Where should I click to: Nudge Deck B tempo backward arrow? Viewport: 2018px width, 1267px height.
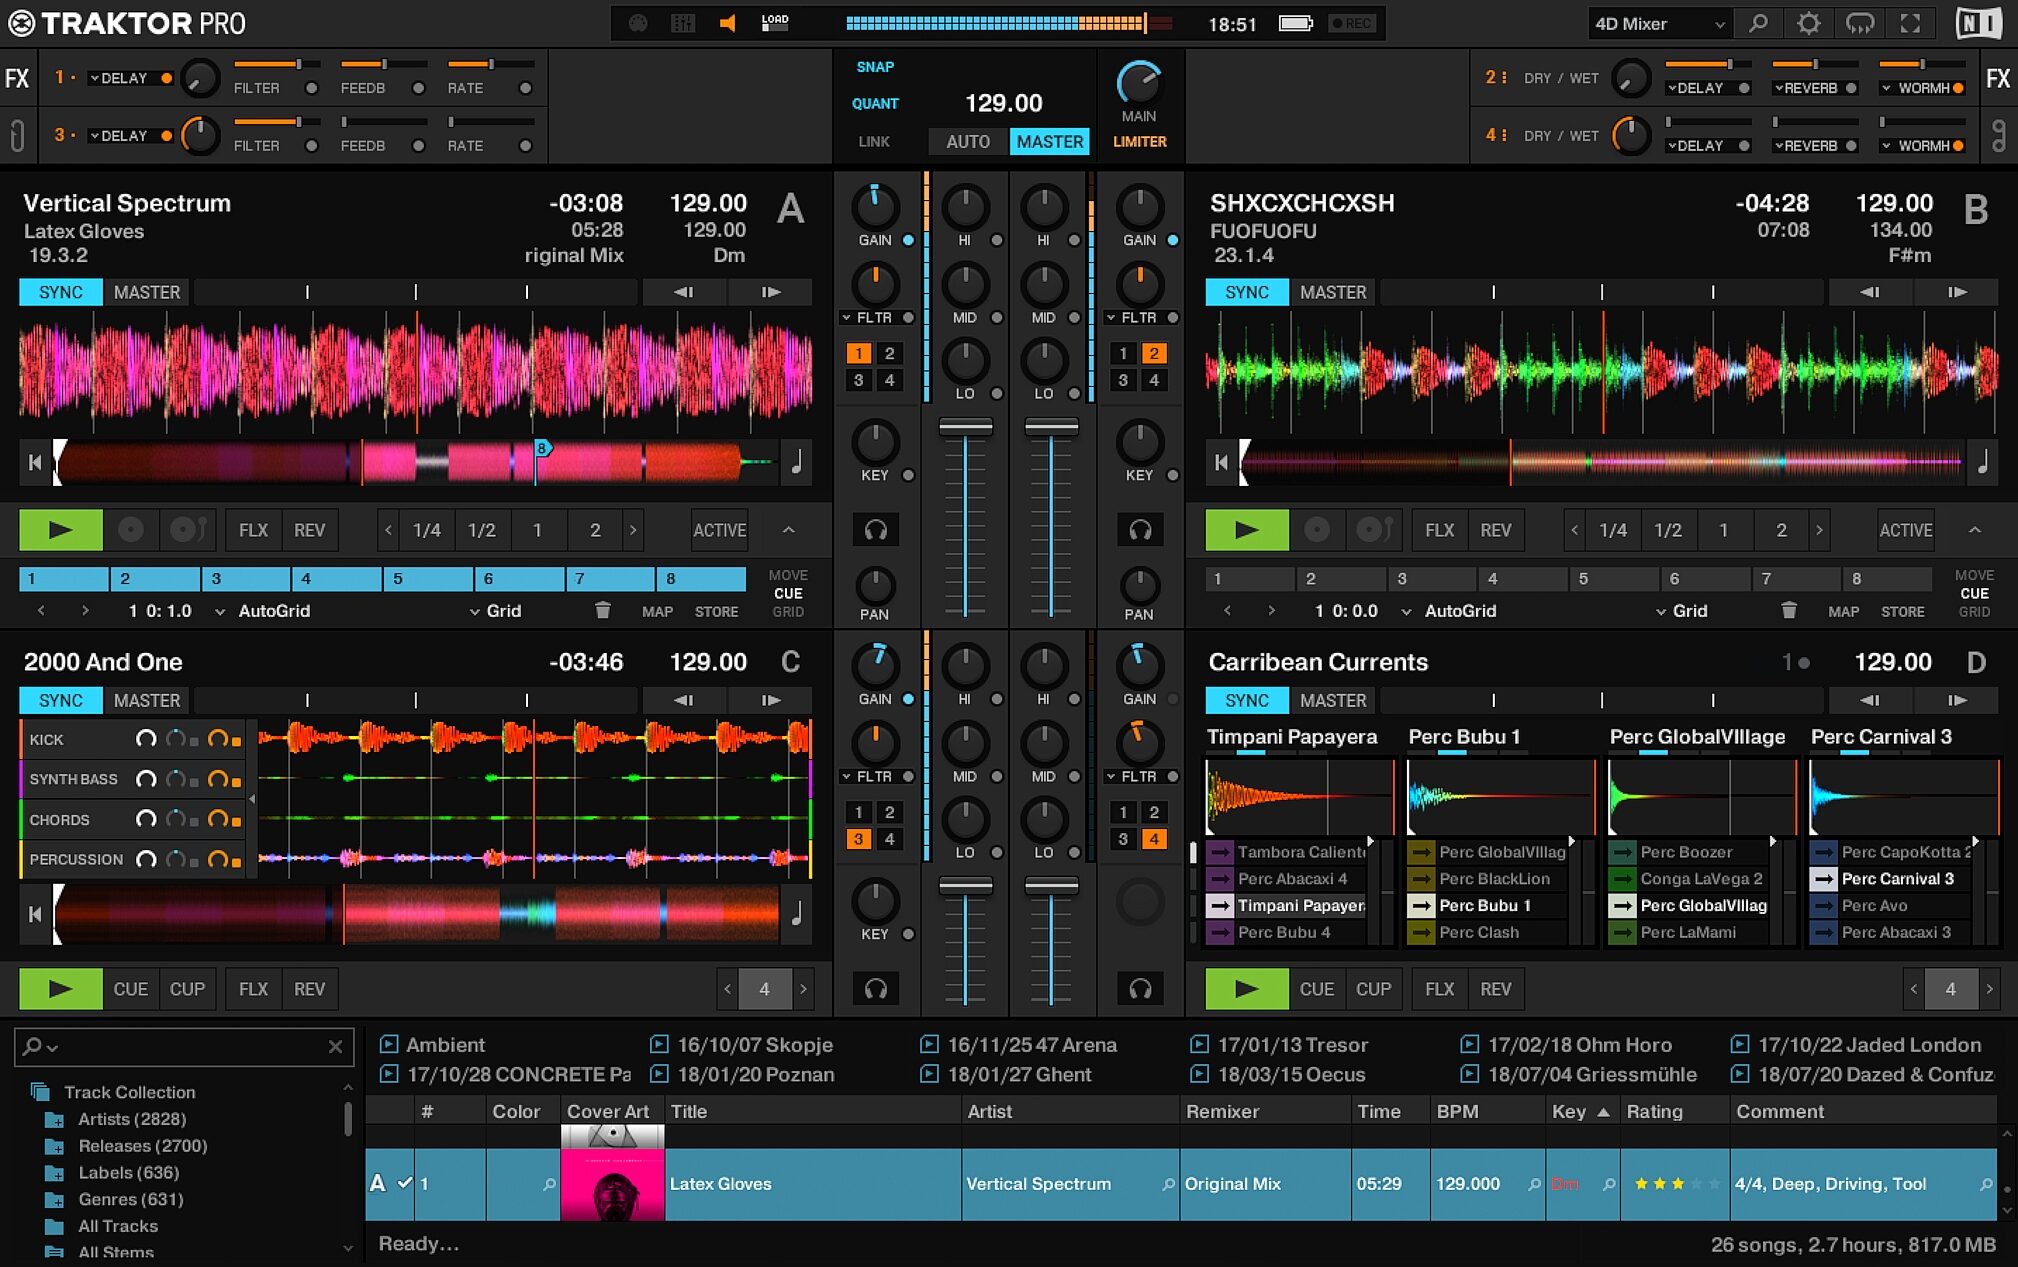click(x=1869, y=292)
